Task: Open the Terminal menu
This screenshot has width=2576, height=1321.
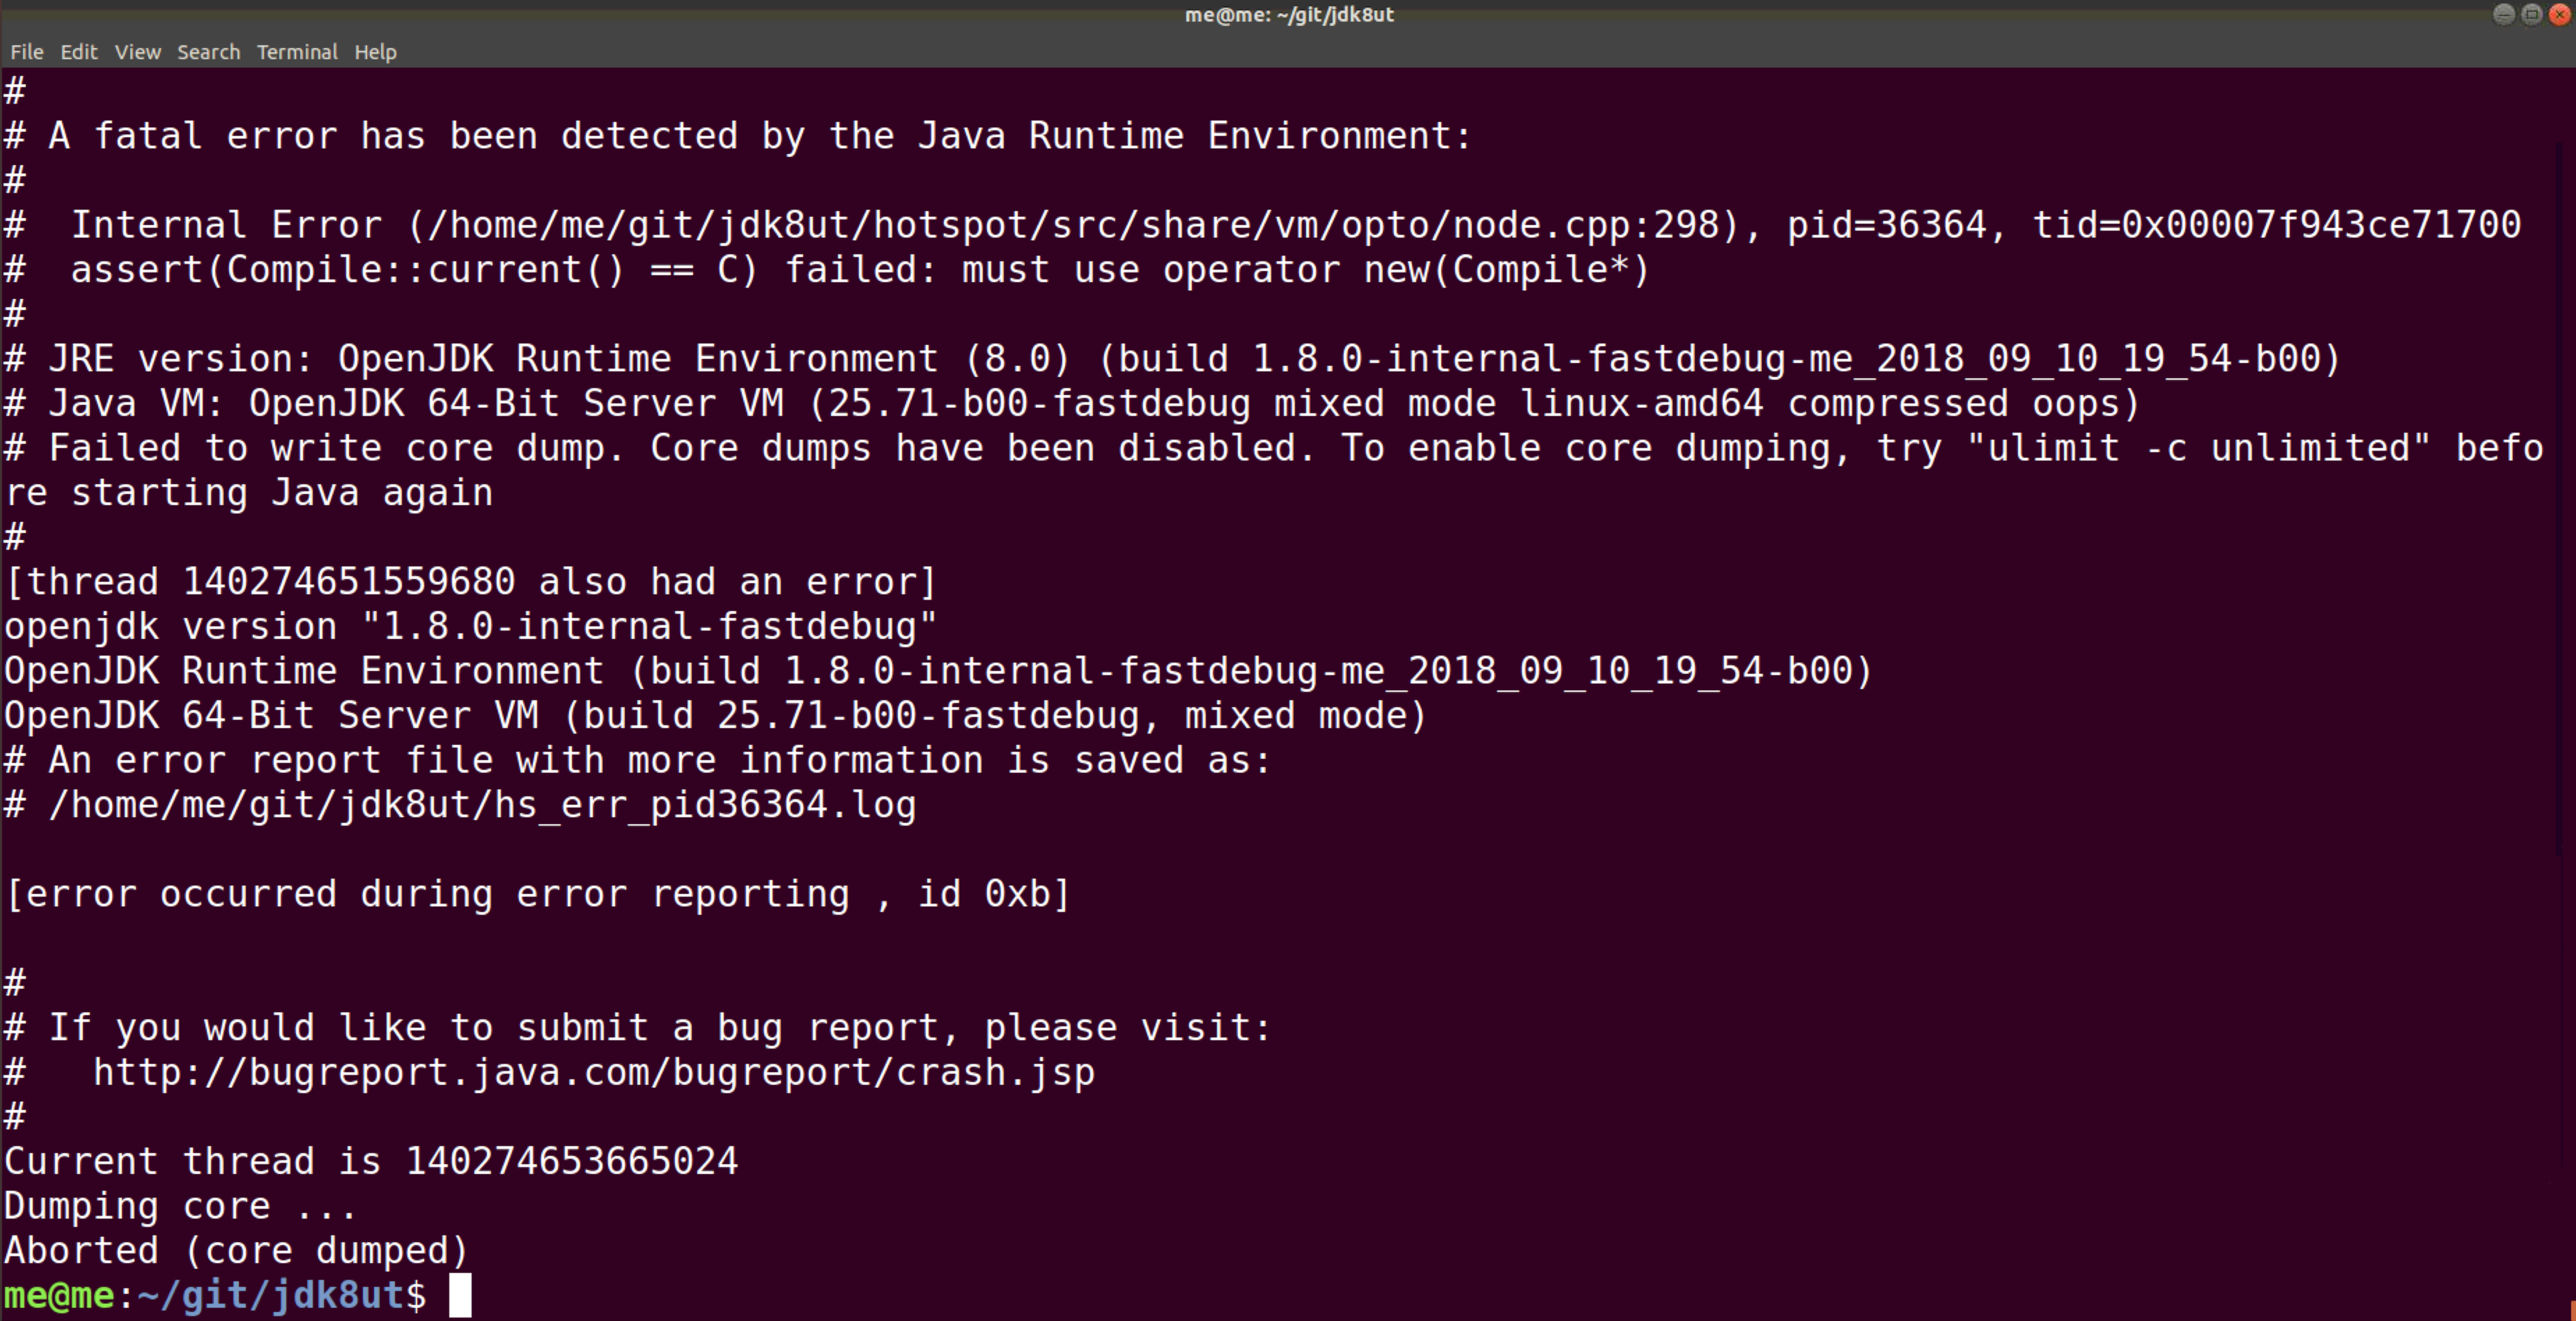Action: pos(297,52)
